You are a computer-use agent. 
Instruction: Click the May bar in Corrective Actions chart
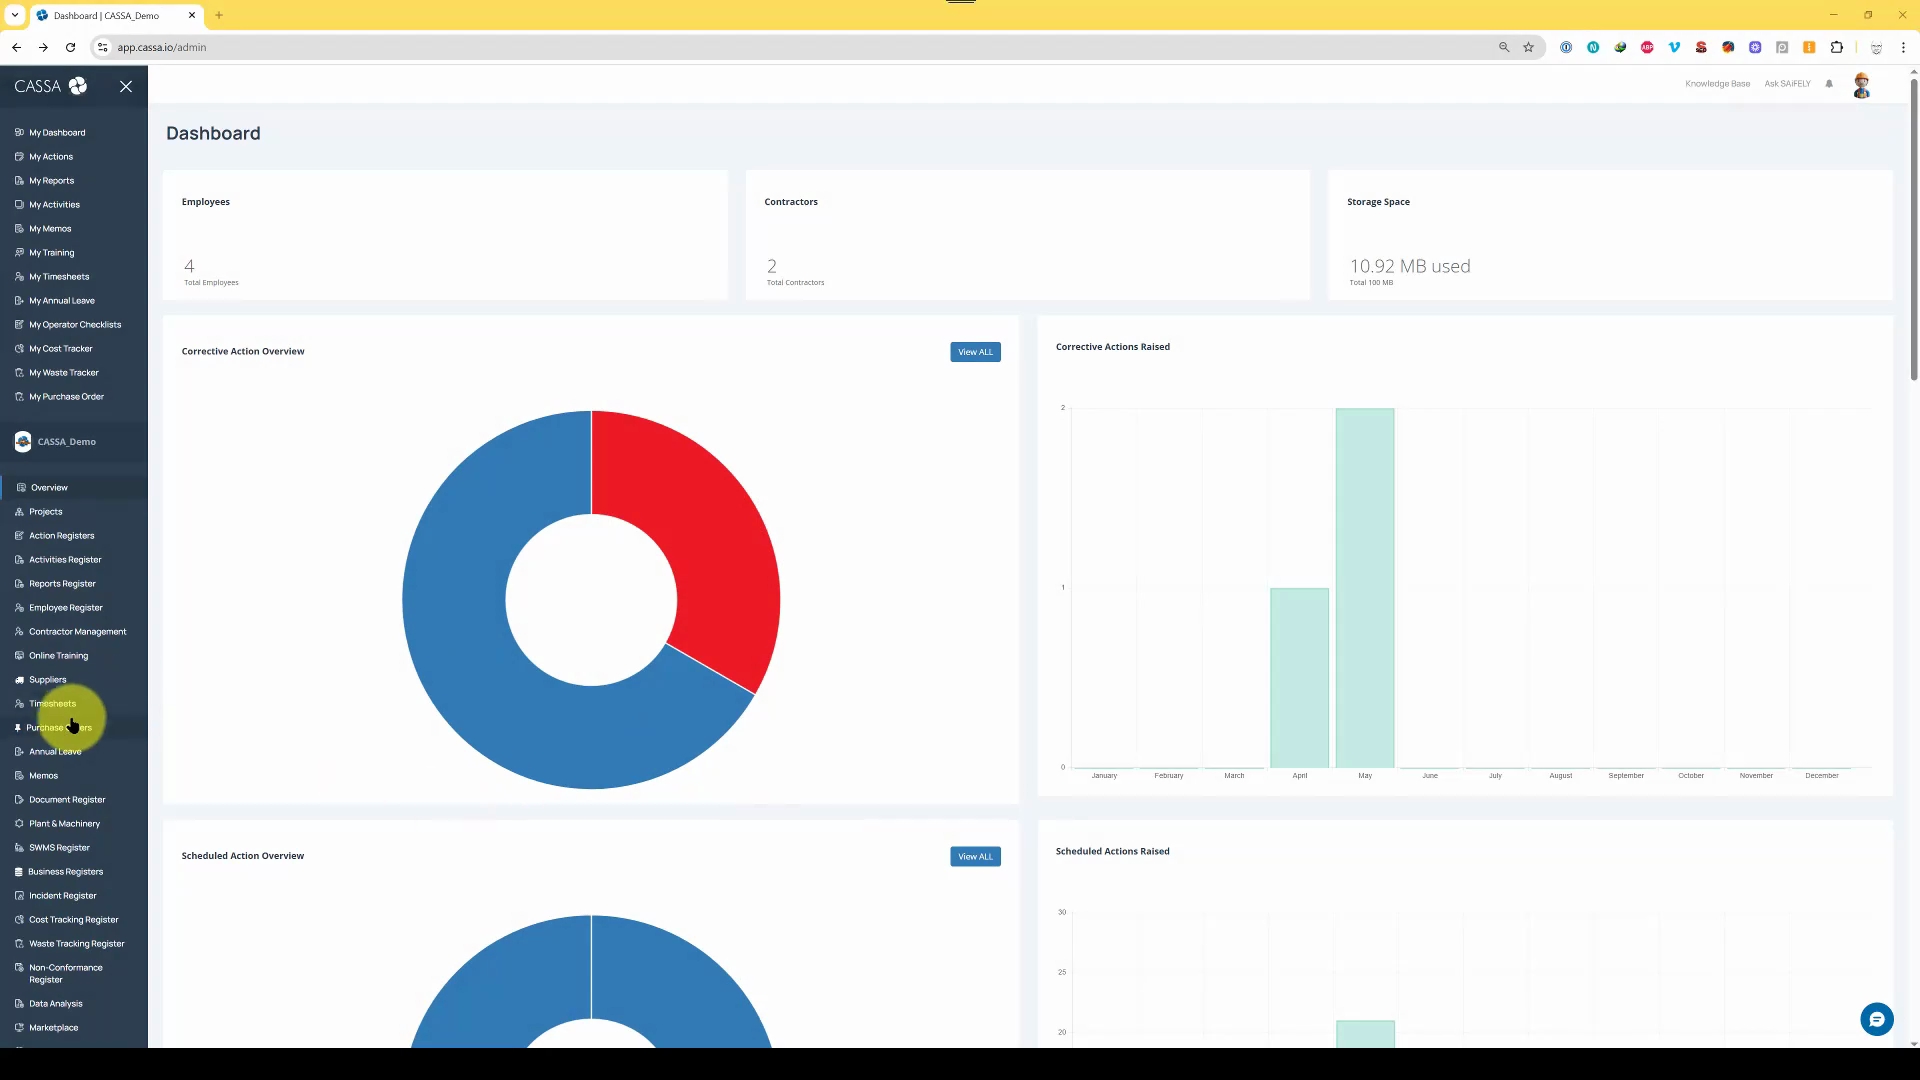[x=1364, y=588]
